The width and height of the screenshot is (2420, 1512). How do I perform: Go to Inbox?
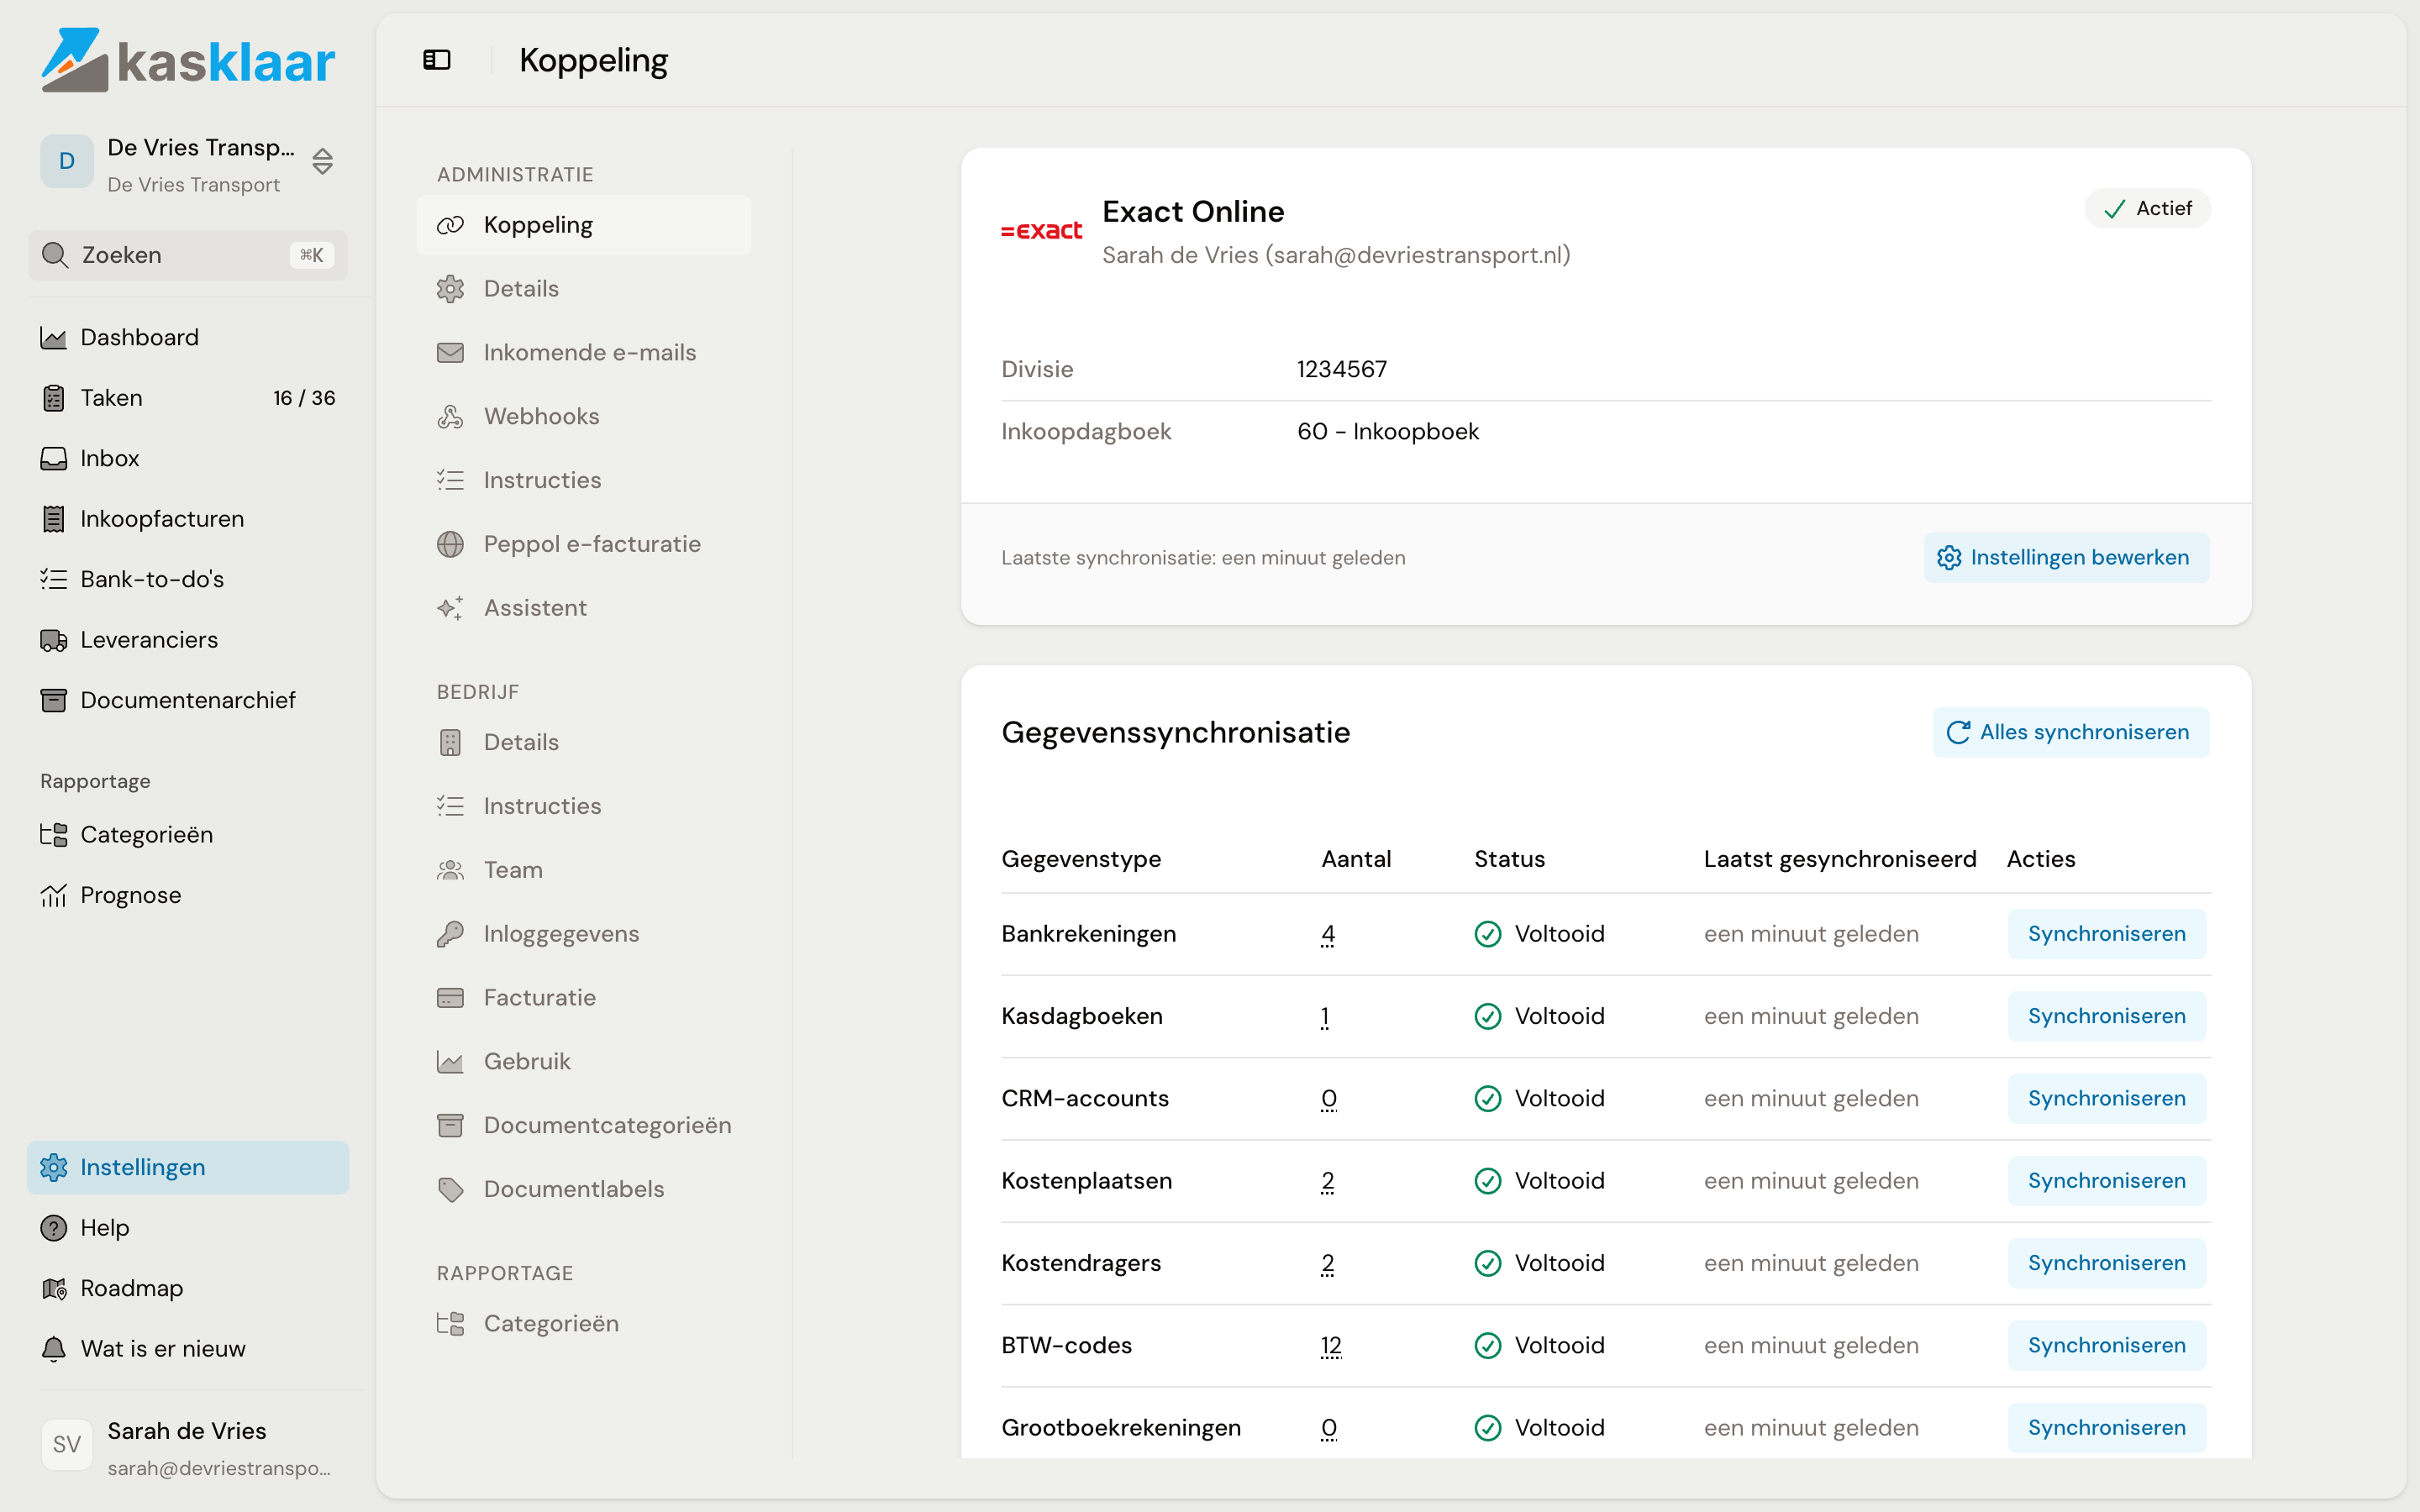click(x=188, y=458)
